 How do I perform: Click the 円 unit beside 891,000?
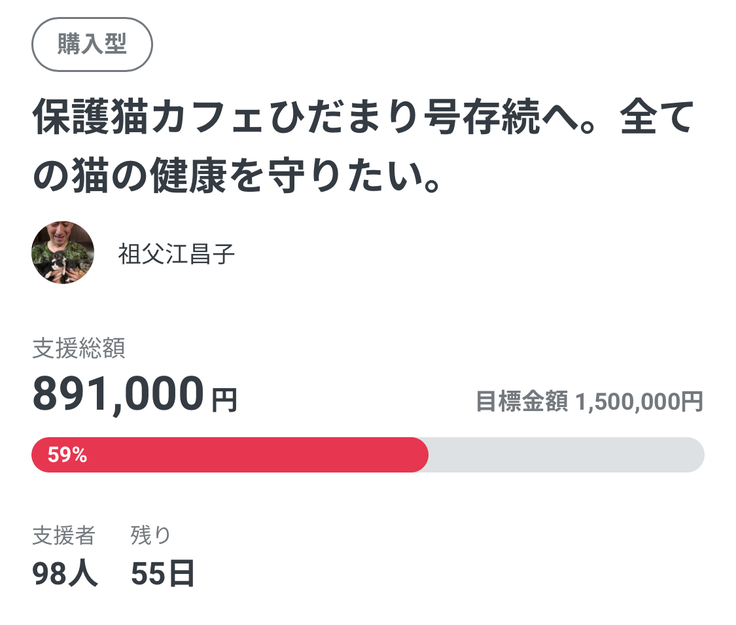click(x=224, y=399)
